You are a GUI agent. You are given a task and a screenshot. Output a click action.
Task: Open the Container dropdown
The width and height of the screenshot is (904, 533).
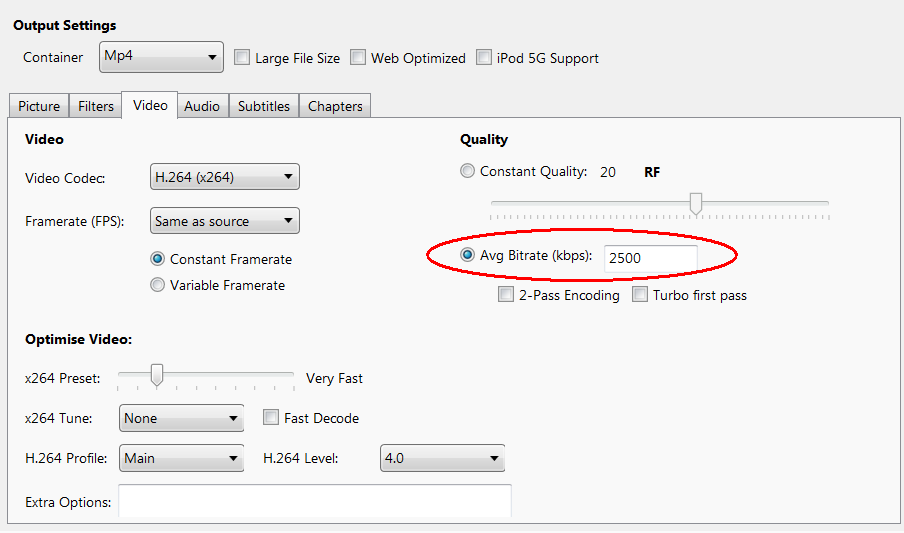(x=162, y=57)
